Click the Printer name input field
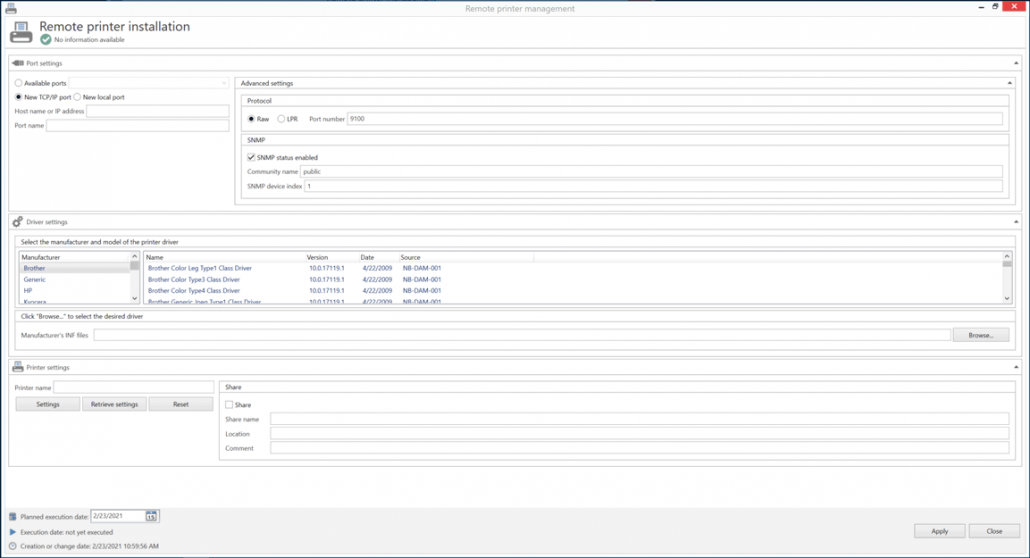 [x=133, y=388]
